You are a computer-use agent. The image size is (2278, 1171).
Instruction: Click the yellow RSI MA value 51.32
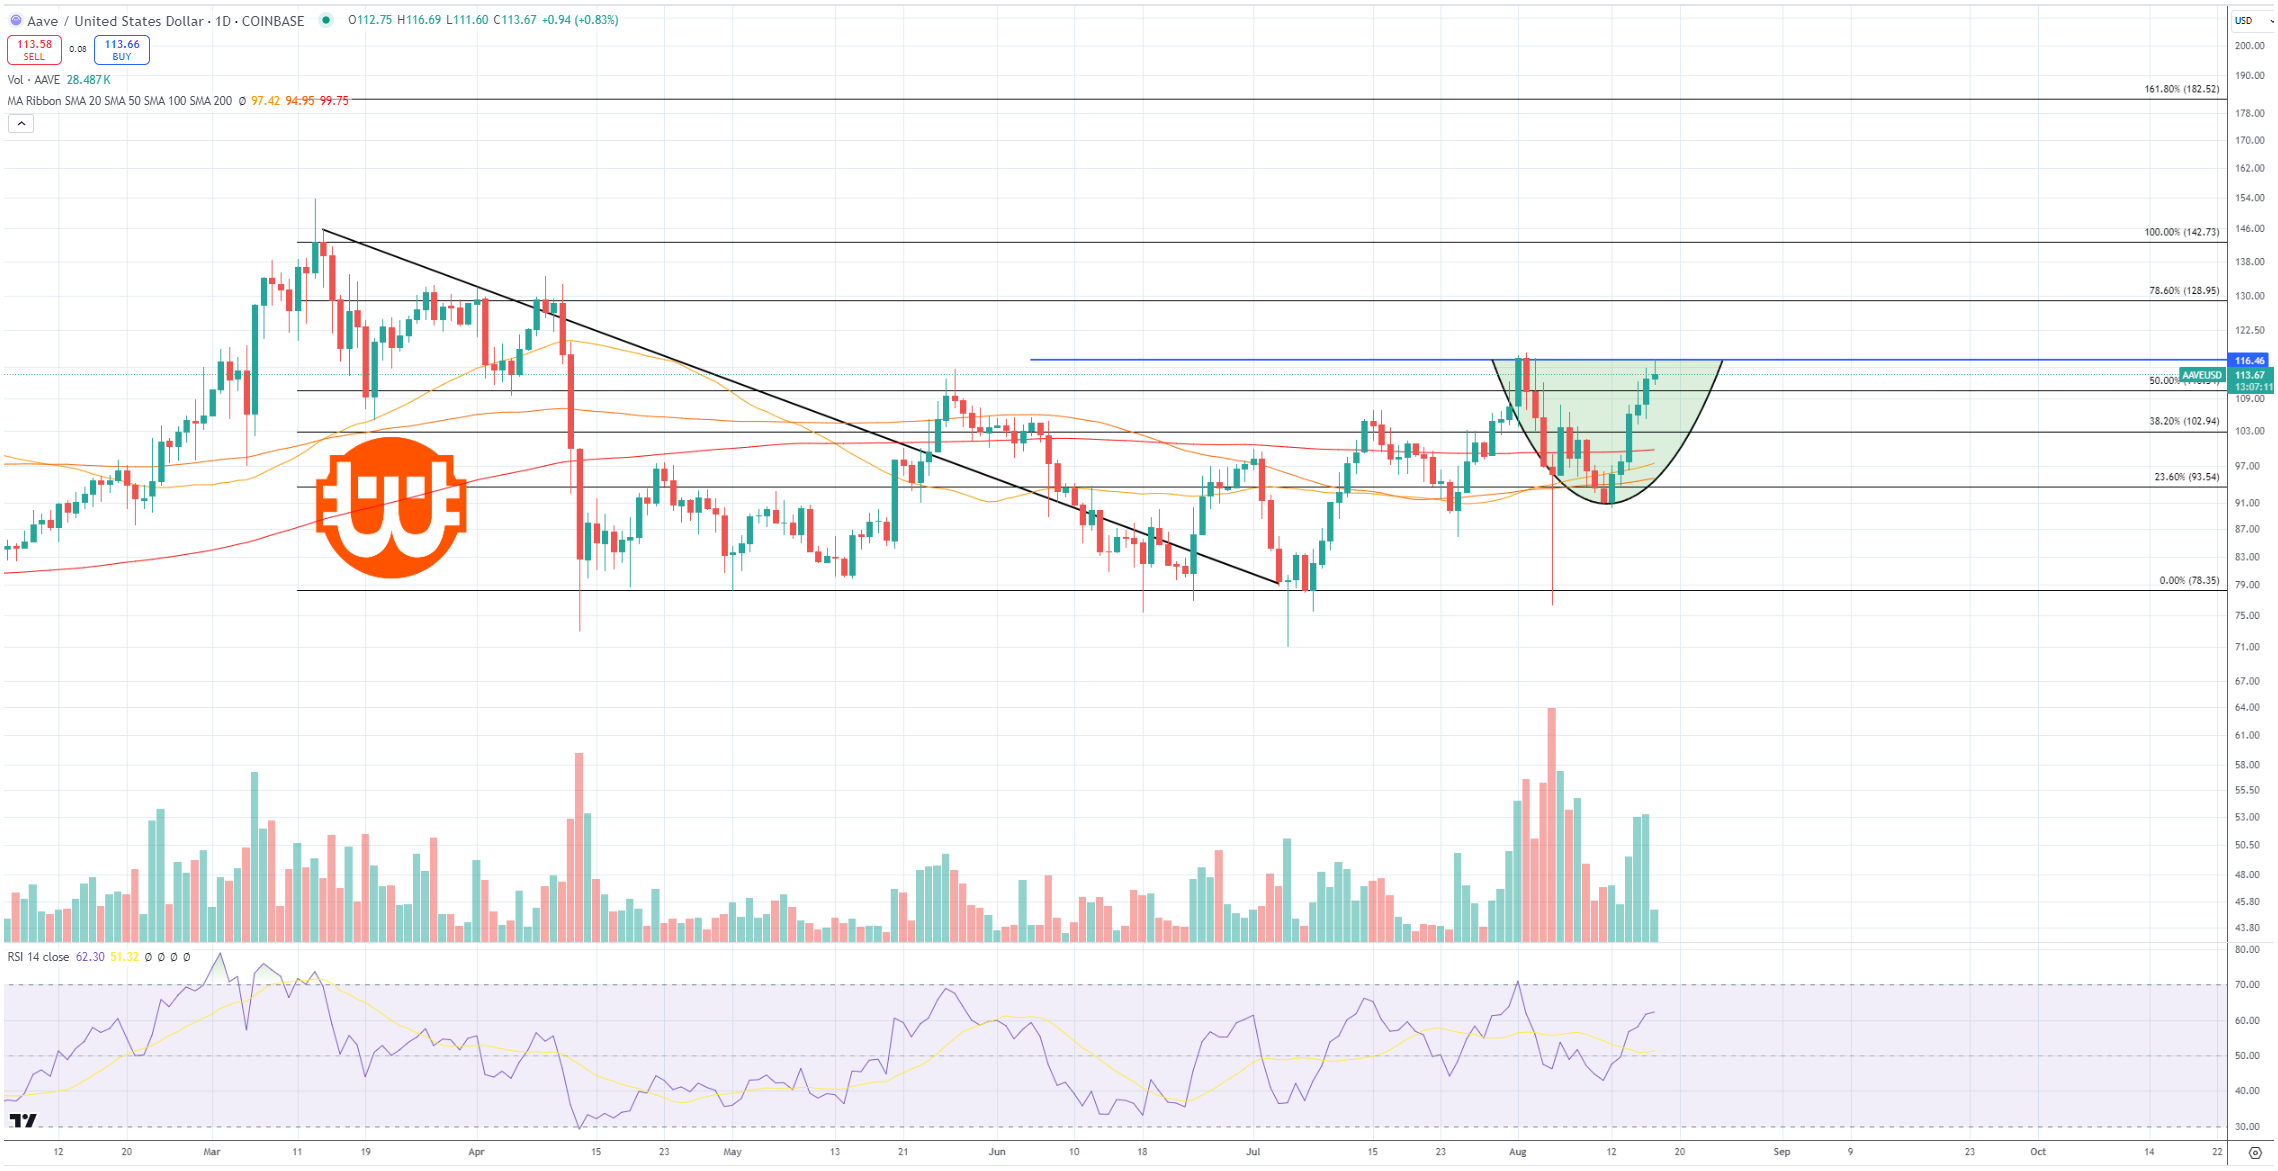point(125,957)
